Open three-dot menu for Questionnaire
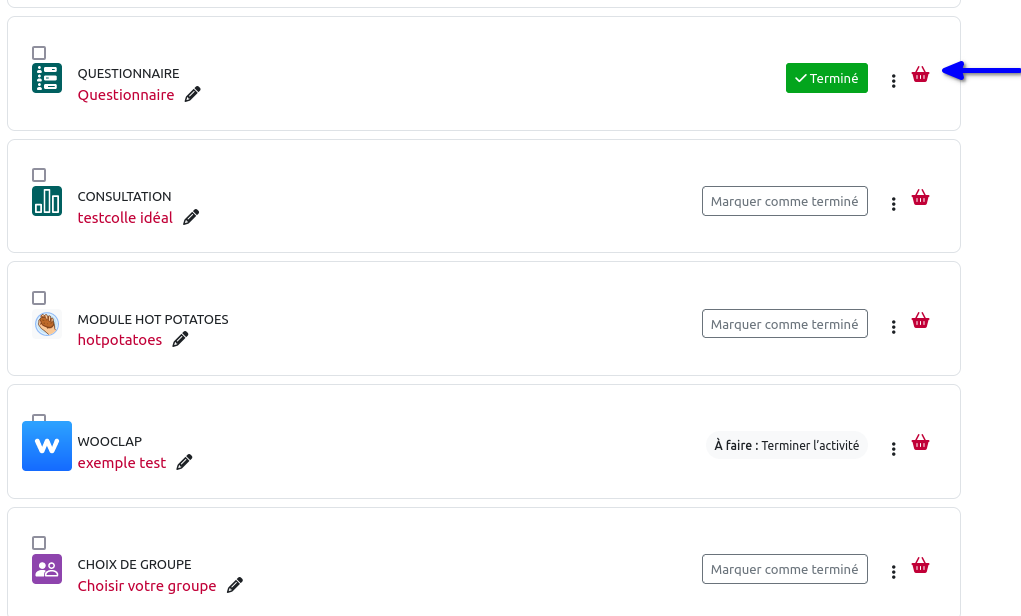The image size is (1021, 616). pyautogui.click(x=893, y=81)
